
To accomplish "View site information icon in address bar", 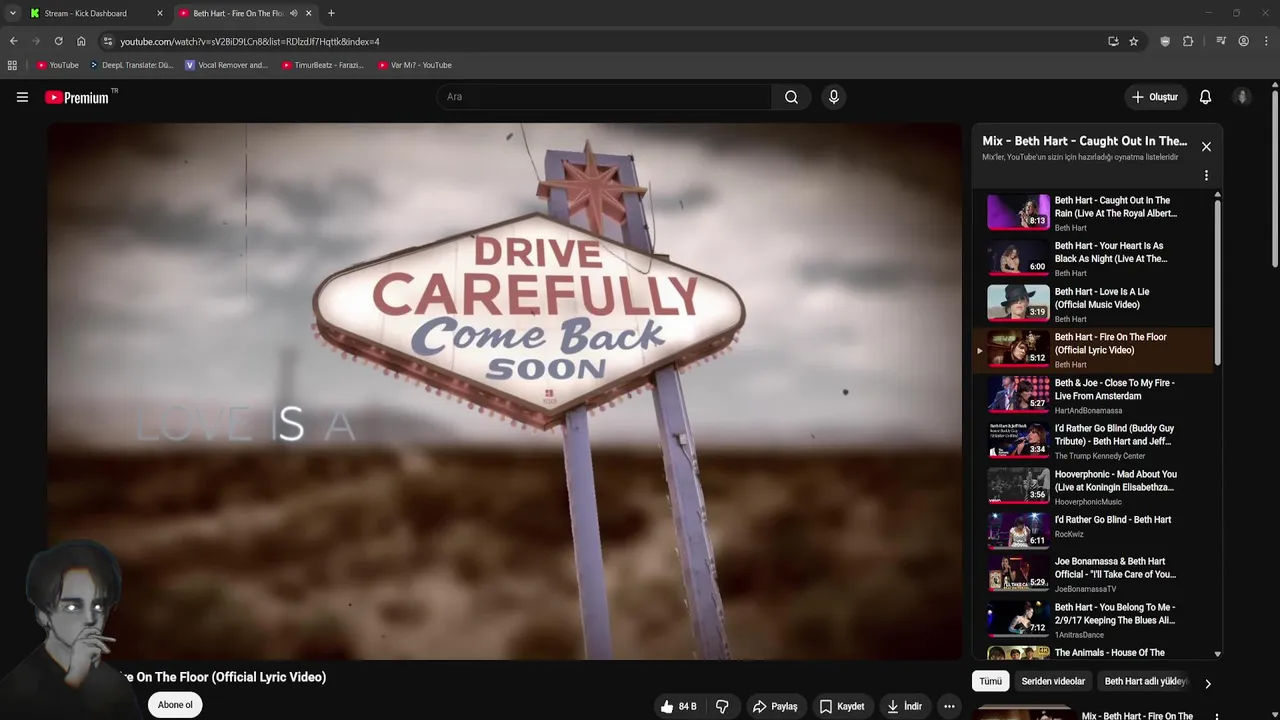I will click(108, 41).
